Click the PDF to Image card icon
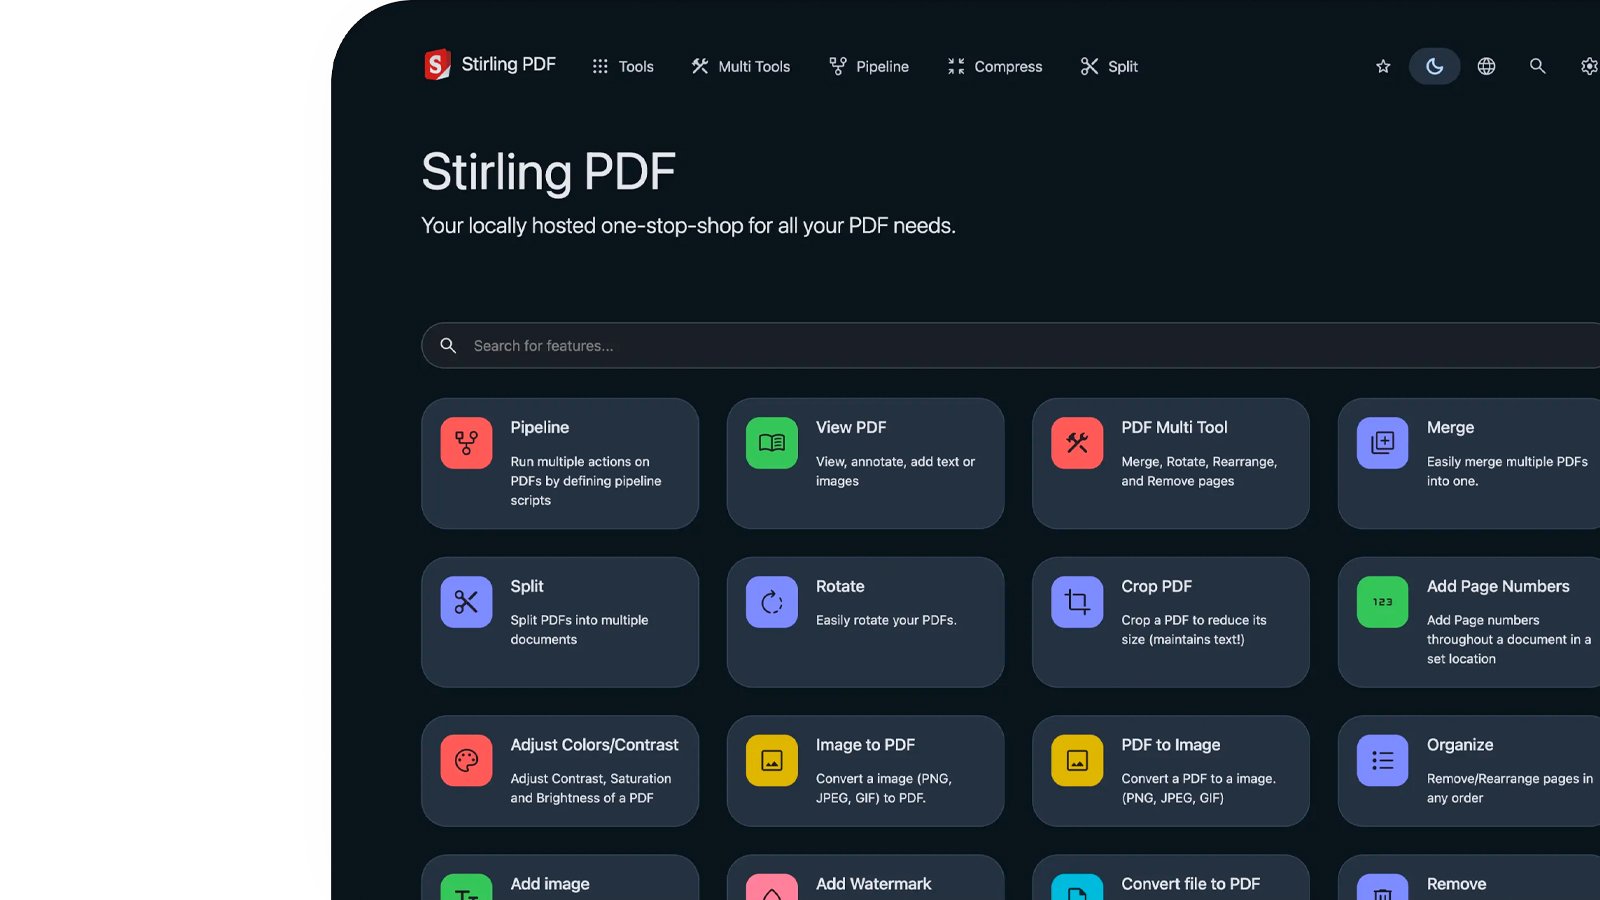This screenshot has width=1600, height=900. click(x=1077, y=761)
